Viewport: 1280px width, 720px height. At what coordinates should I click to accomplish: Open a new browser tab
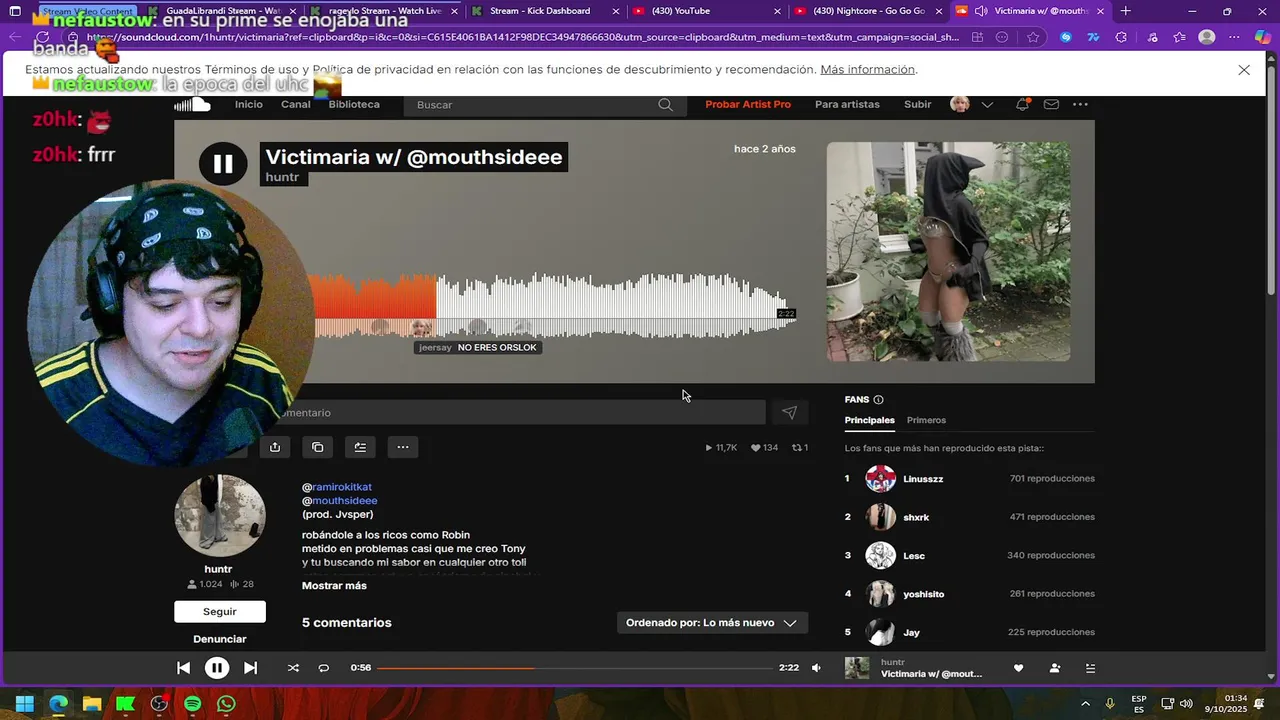click(1126, 11)
